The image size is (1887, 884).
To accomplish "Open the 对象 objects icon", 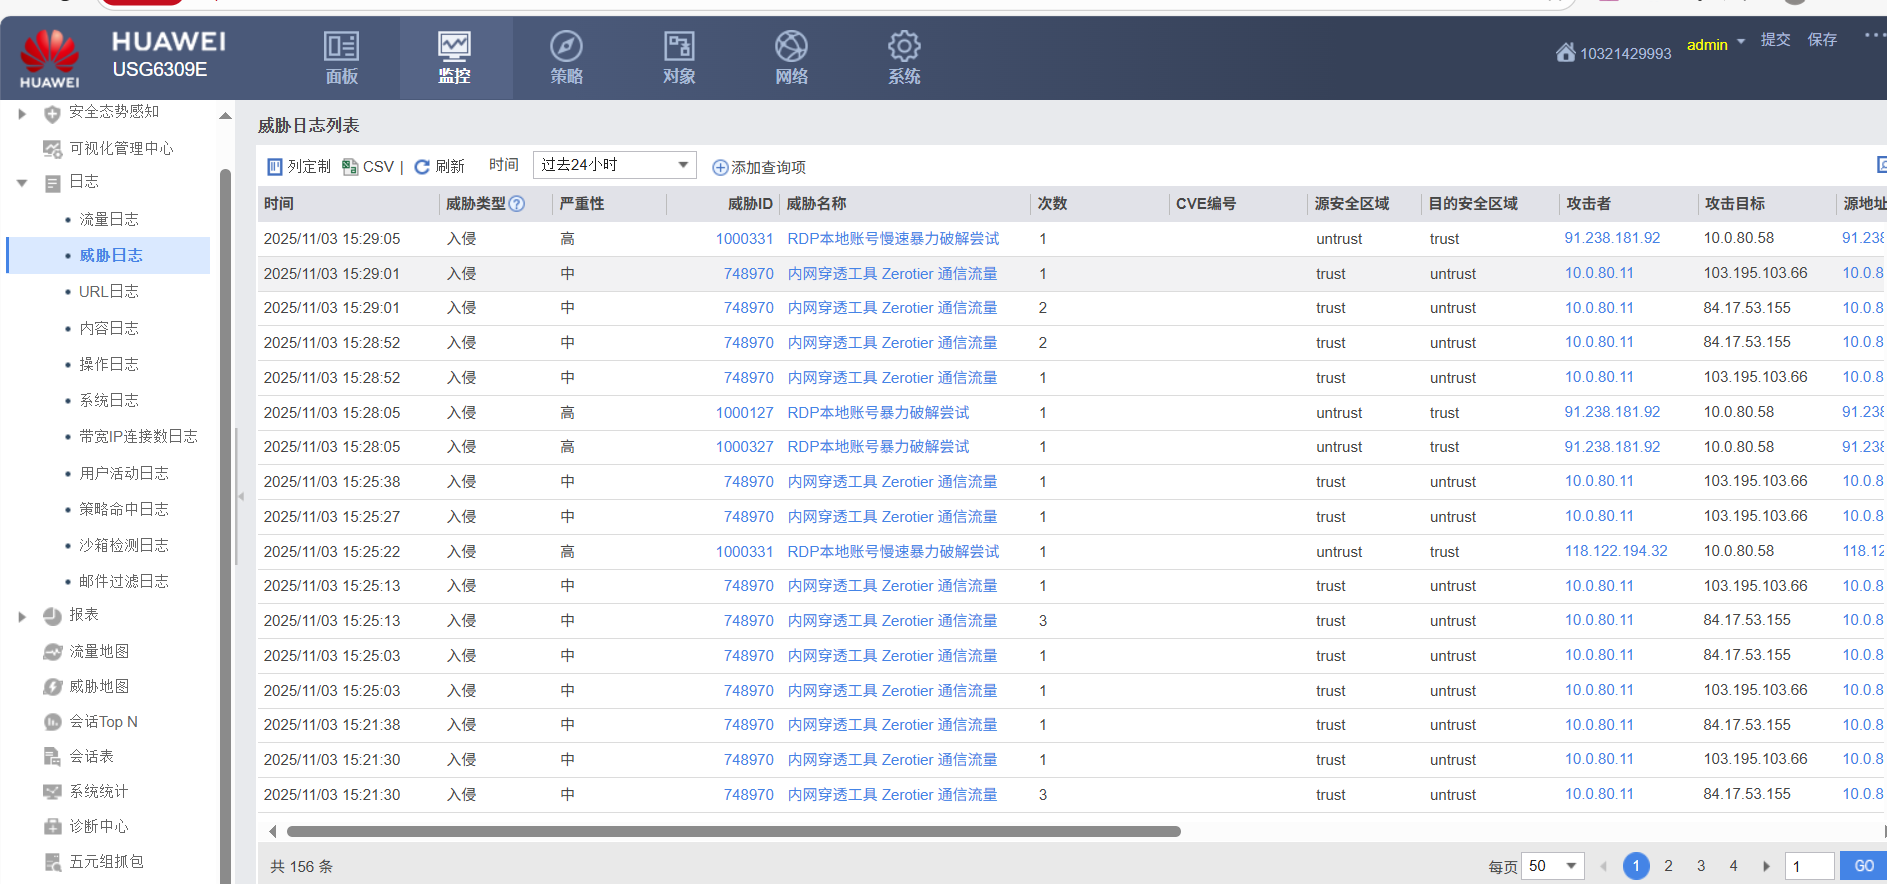I will (679, 47).
